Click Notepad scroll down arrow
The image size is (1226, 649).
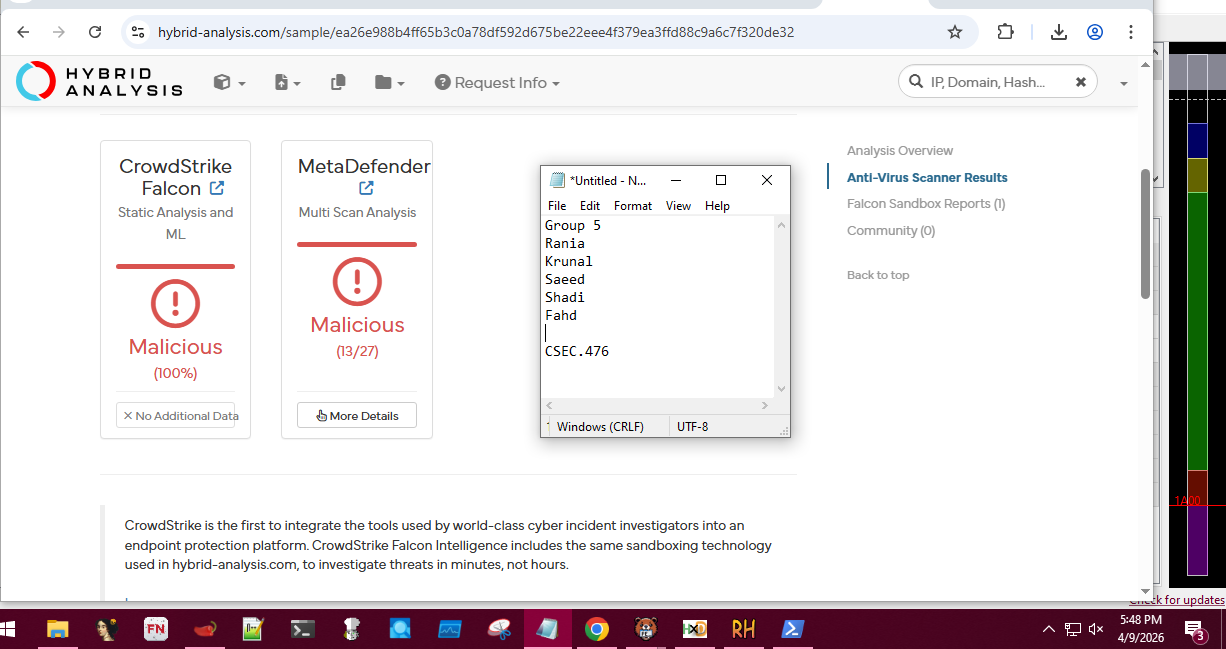[x=782, y=389]
